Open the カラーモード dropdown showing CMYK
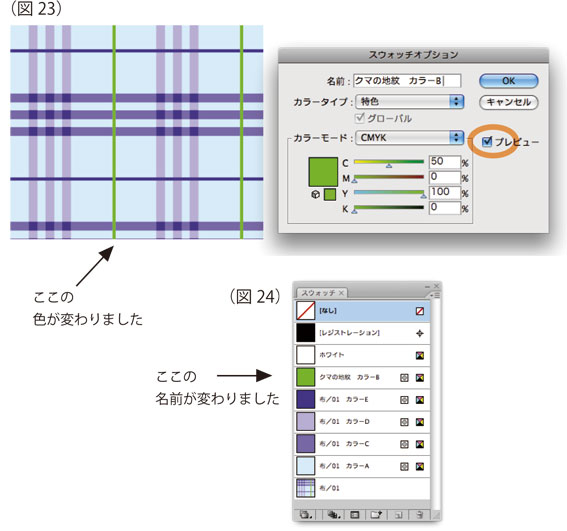The height and width of the screenshot is (531, 567). click(x=409, y=138)
